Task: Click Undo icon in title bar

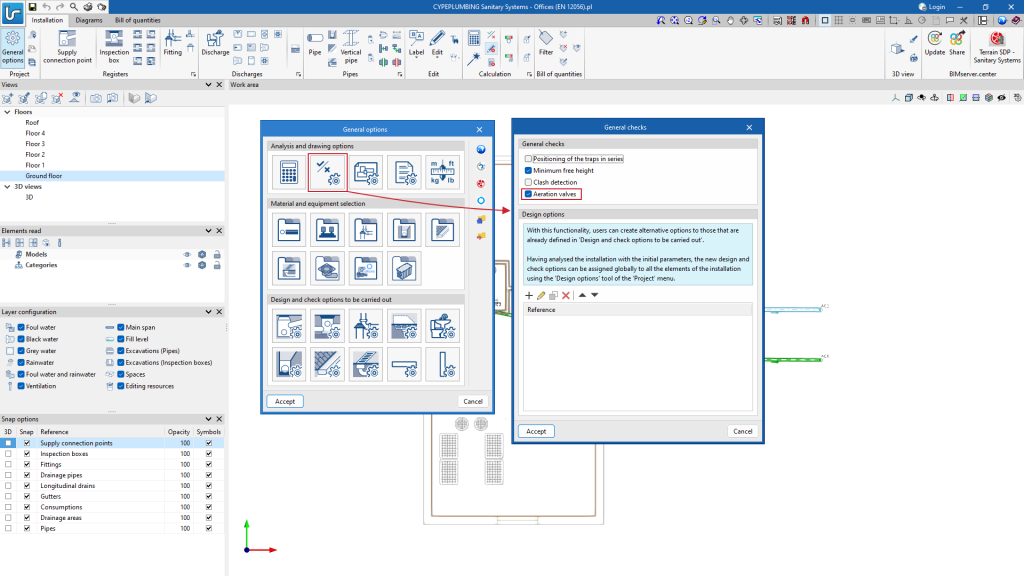Action: (x=46, y=7)
